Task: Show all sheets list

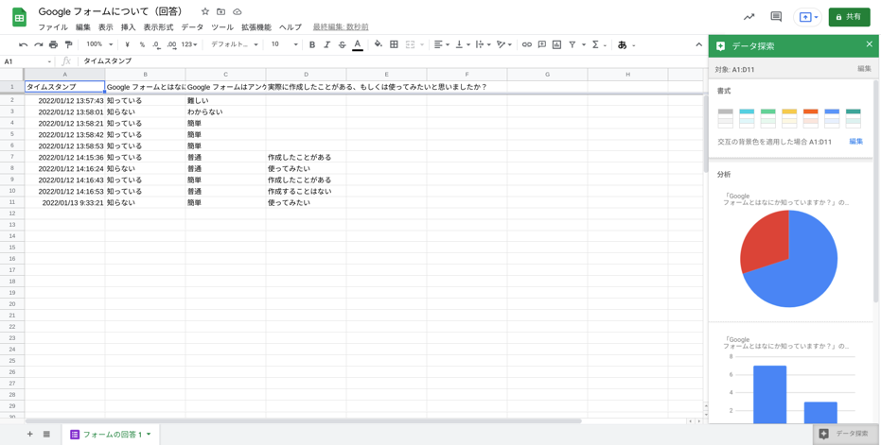Action: click(x=47, y=434)
